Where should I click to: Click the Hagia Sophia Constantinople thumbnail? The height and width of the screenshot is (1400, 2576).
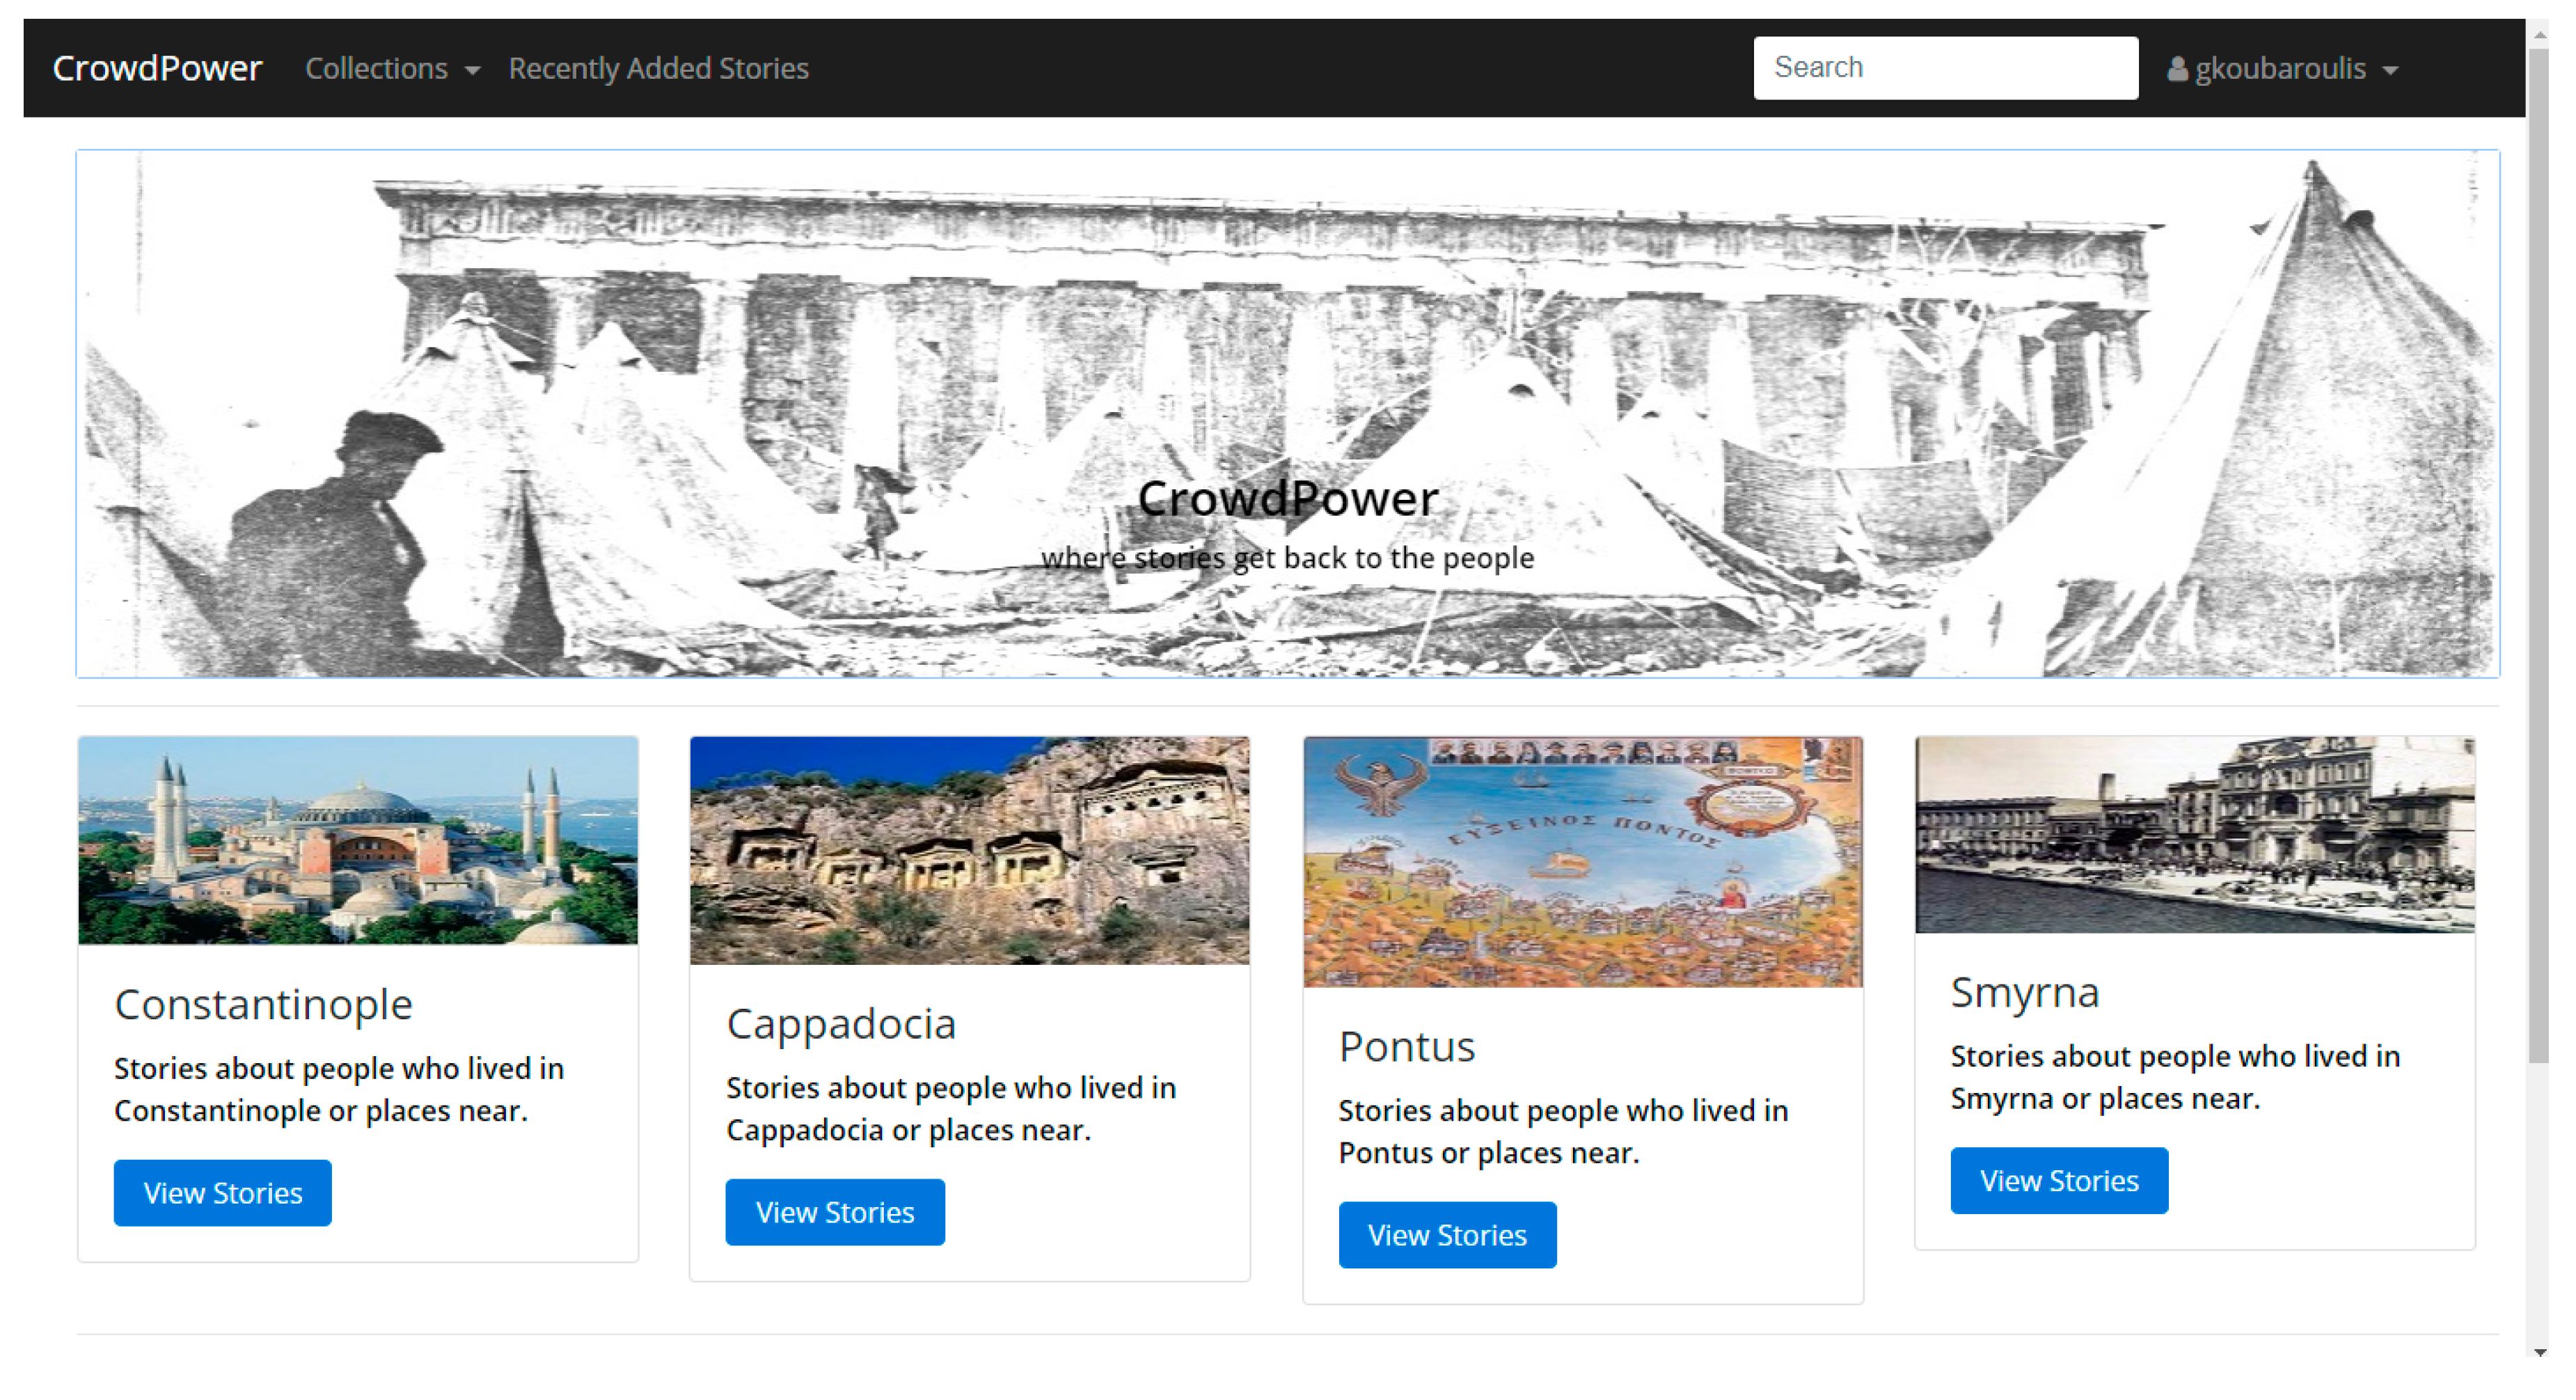(x=357, y=840)
